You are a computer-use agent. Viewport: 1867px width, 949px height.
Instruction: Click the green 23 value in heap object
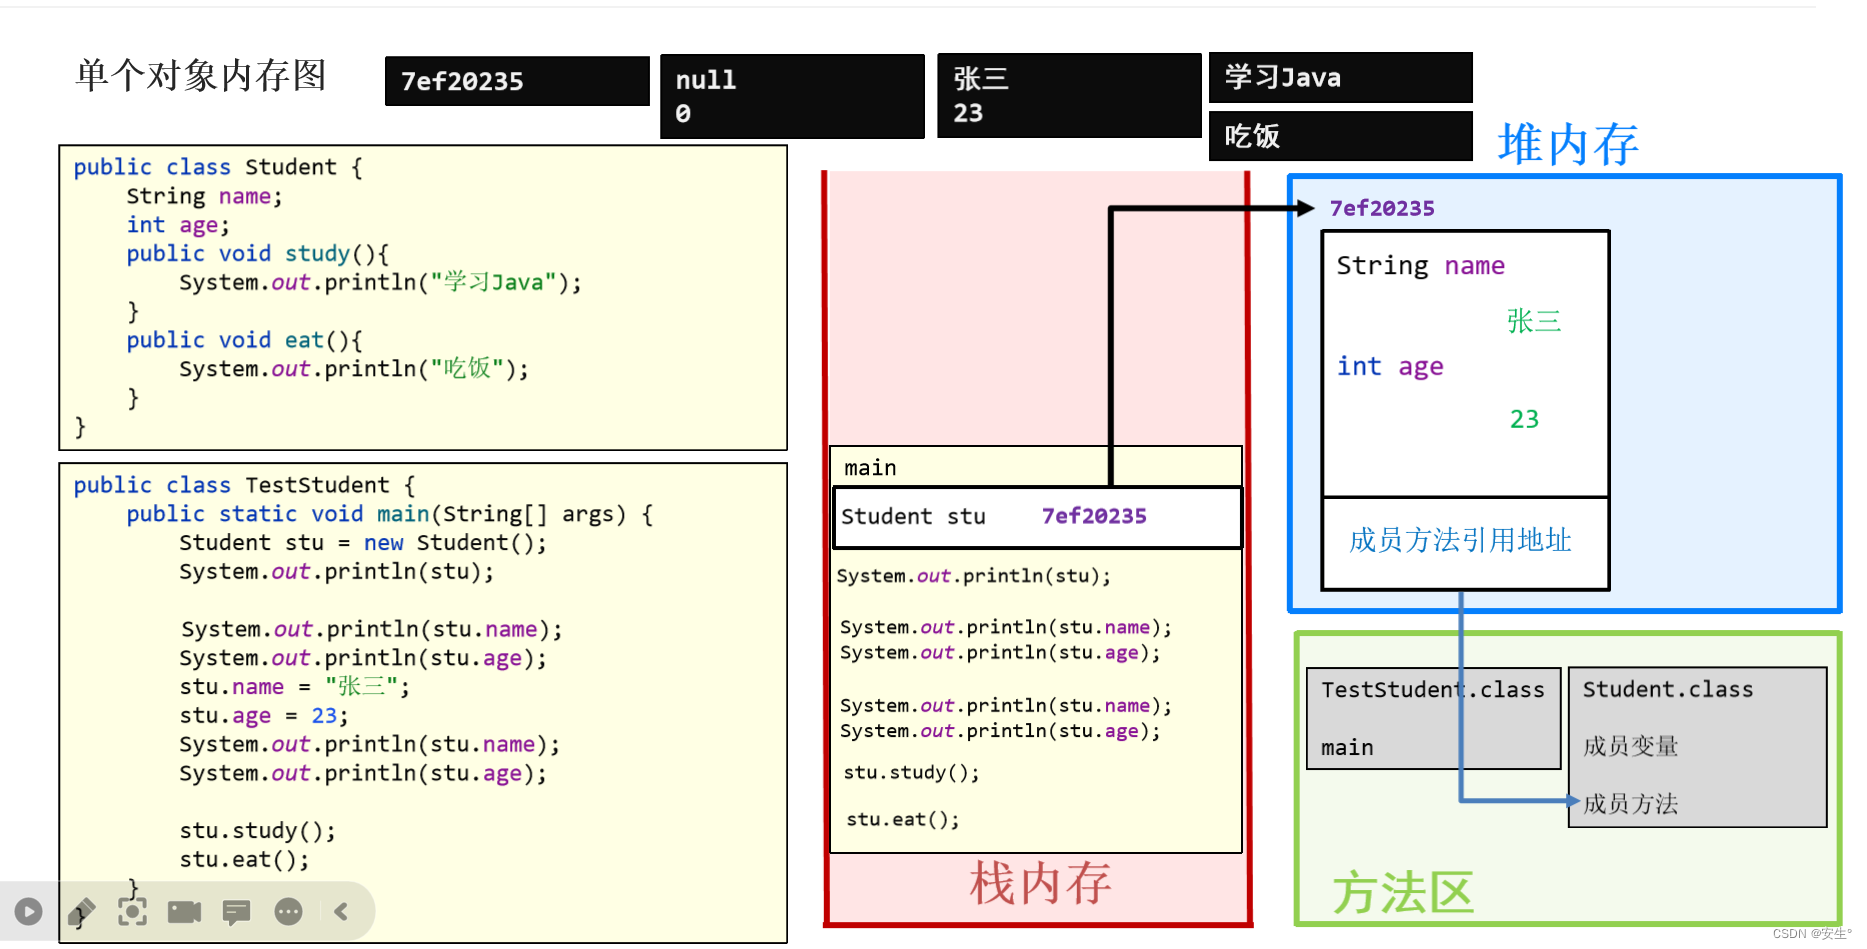click(x=1524, y=419)
